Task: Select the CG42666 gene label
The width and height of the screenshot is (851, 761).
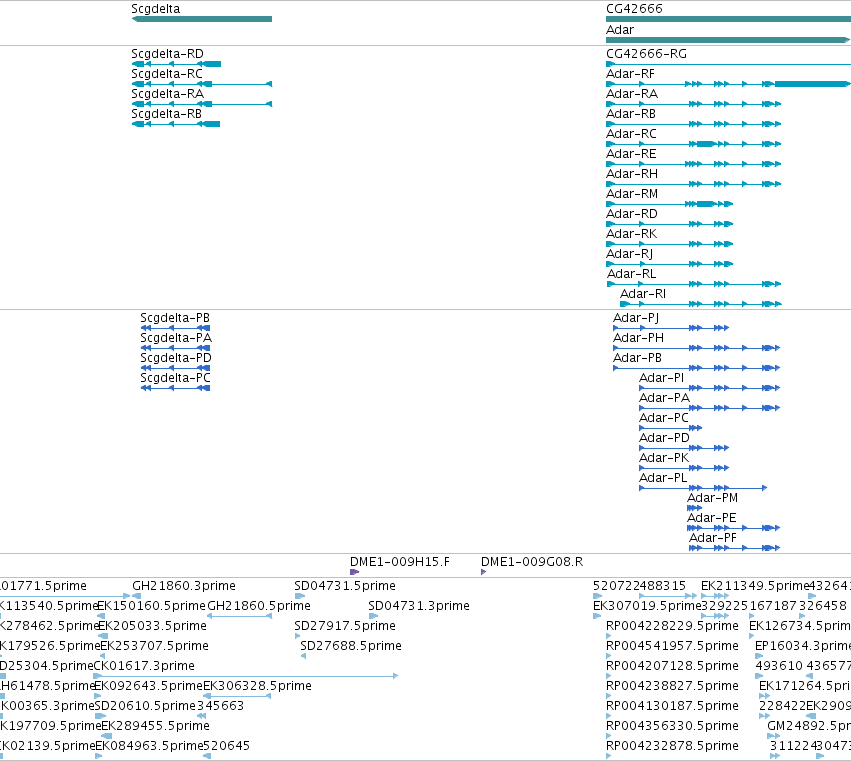Action: tap(634, 9)
